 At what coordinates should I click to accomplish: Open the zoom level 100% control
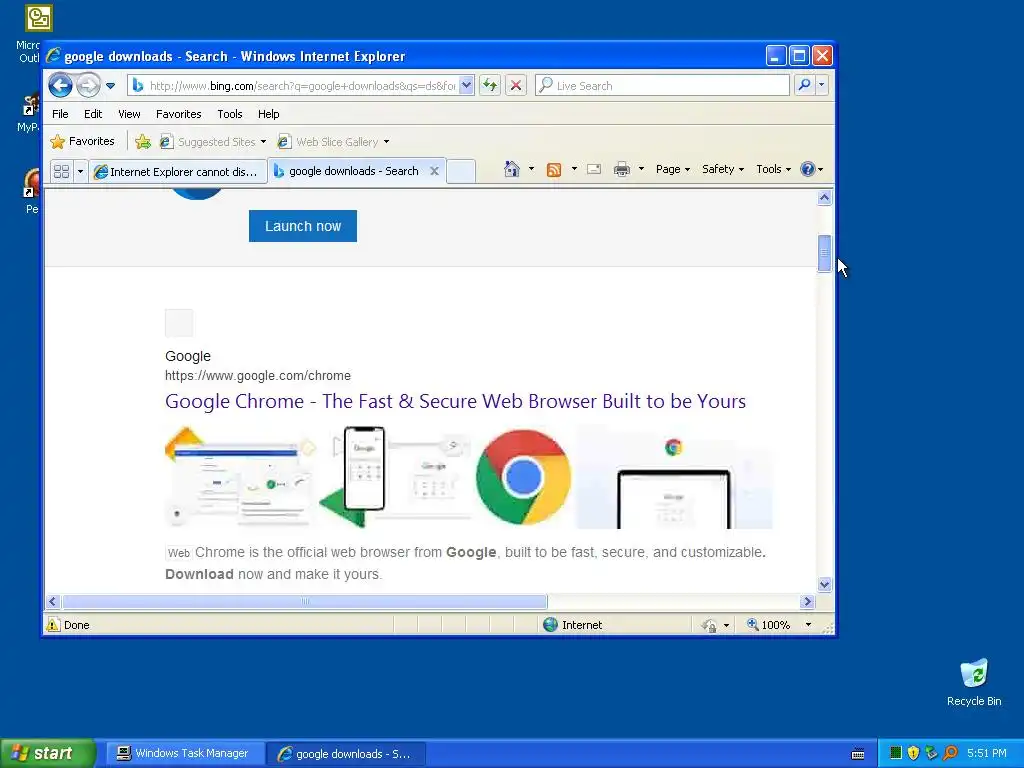coord(769,624)
